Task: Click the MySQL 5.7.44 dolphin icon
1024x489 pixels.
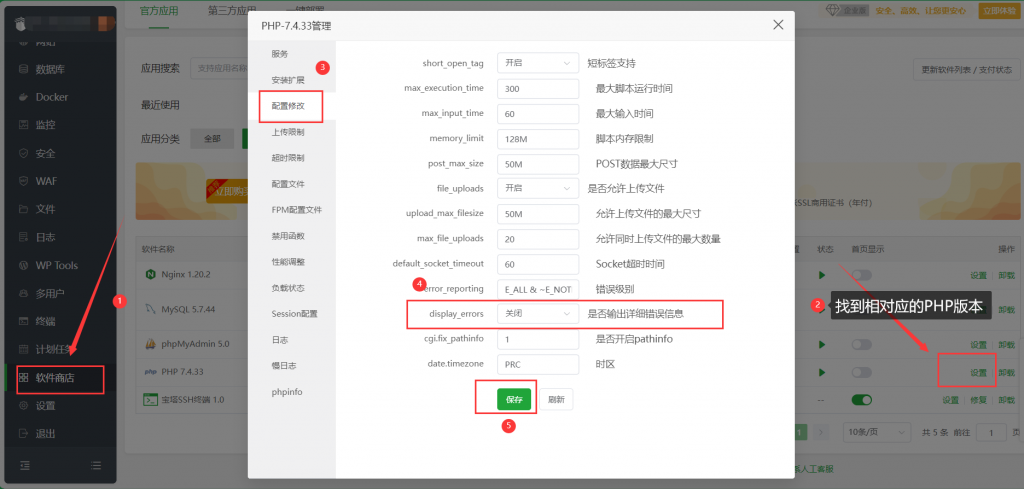Action: (149, 309)
